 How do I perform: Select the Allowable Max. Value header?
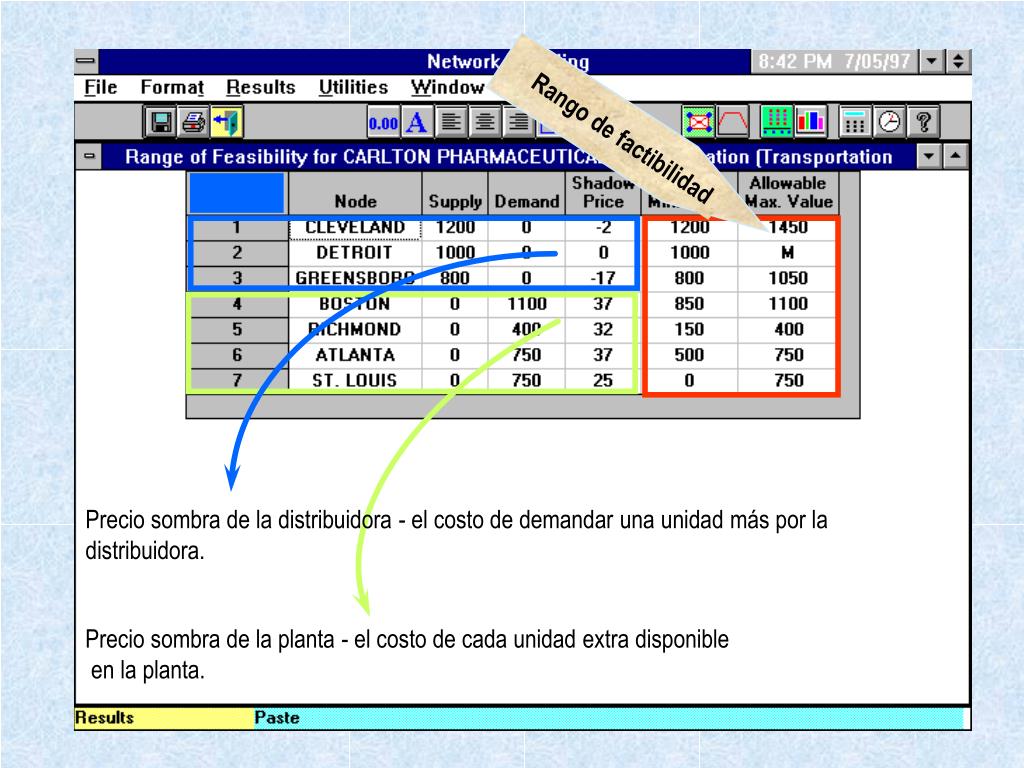click(x=788, y=193)
